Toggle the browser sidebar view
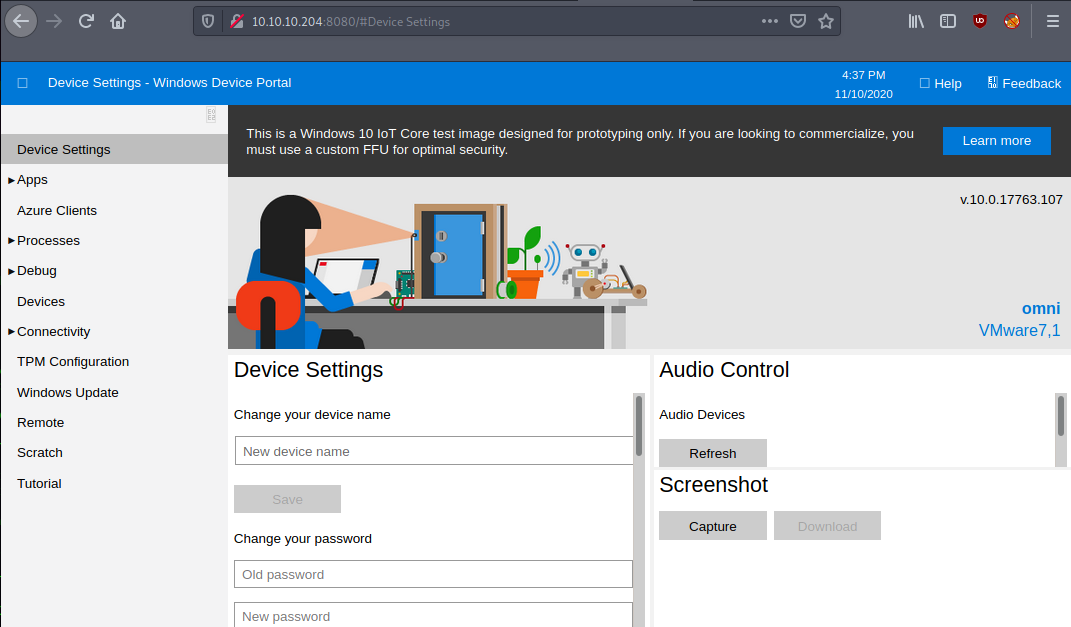This screenshot has height=627, width=1071. pos(948,21)
